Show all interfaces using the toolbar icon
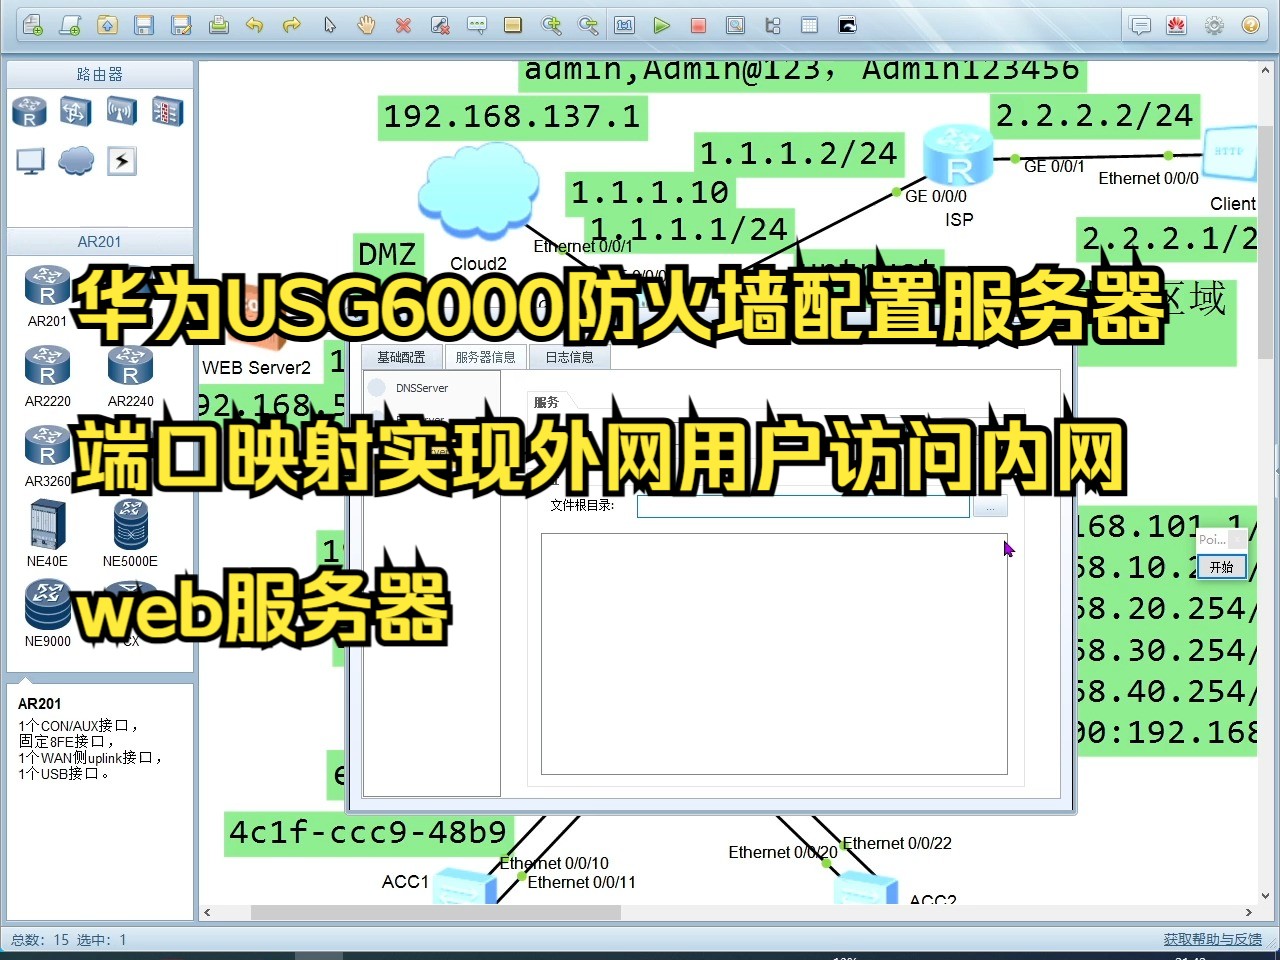1280x960 pixels. click(x=773, y=25)
